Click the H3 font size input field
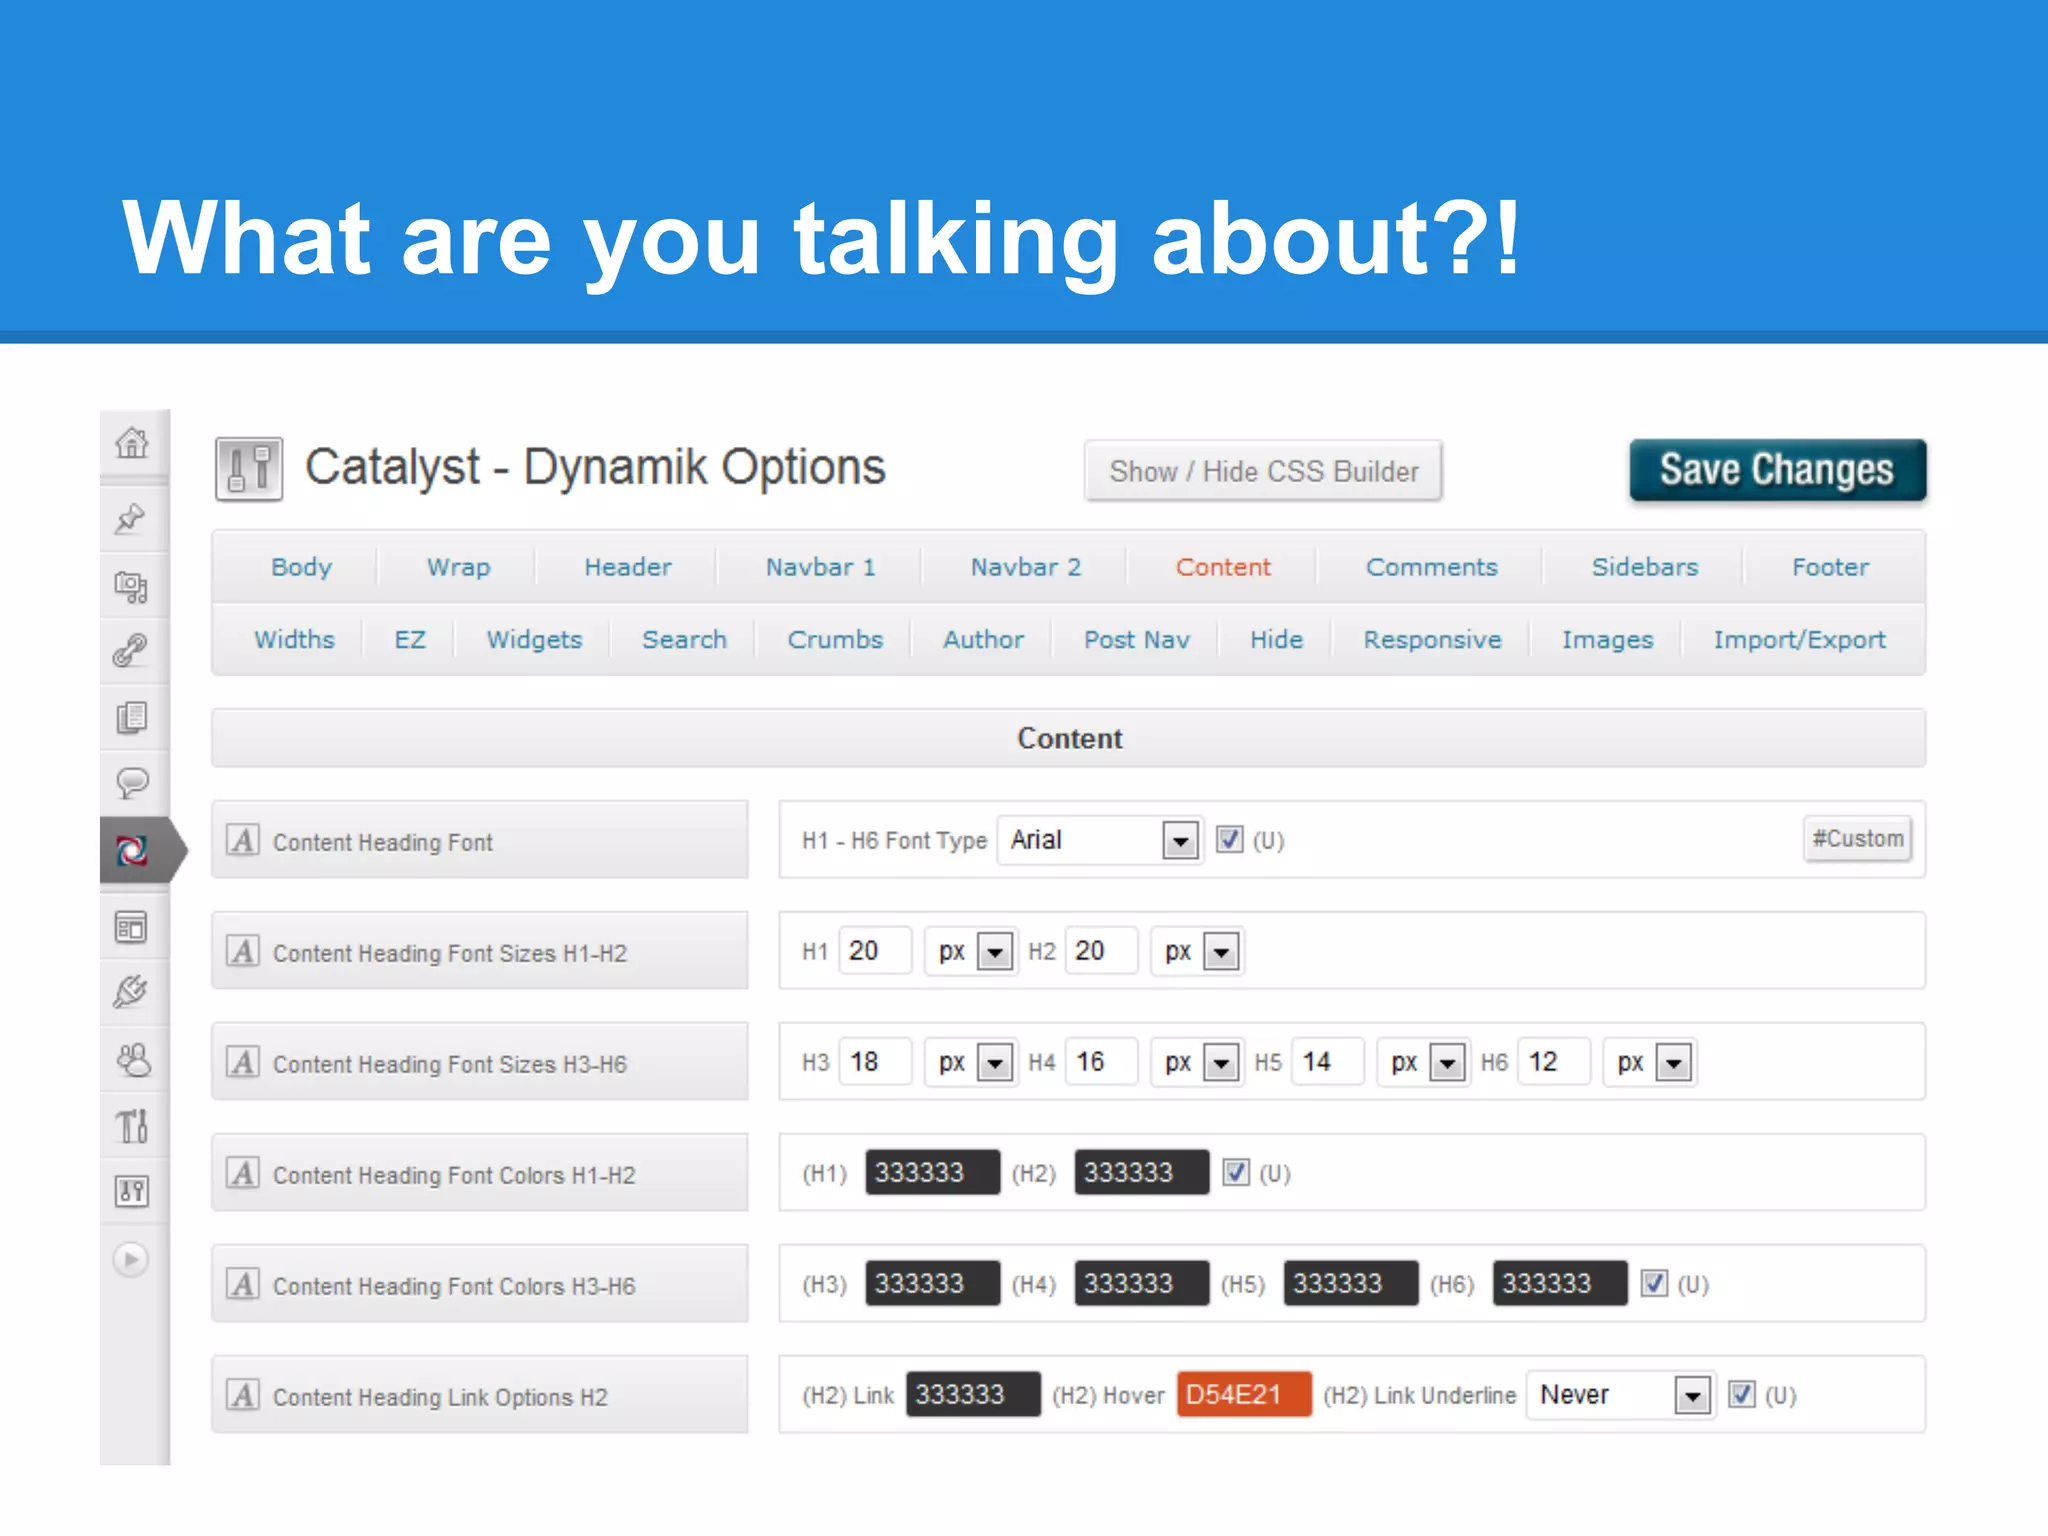Image resolution: width=2048 pixels, height=1536 pixels. coord(875,1062)
